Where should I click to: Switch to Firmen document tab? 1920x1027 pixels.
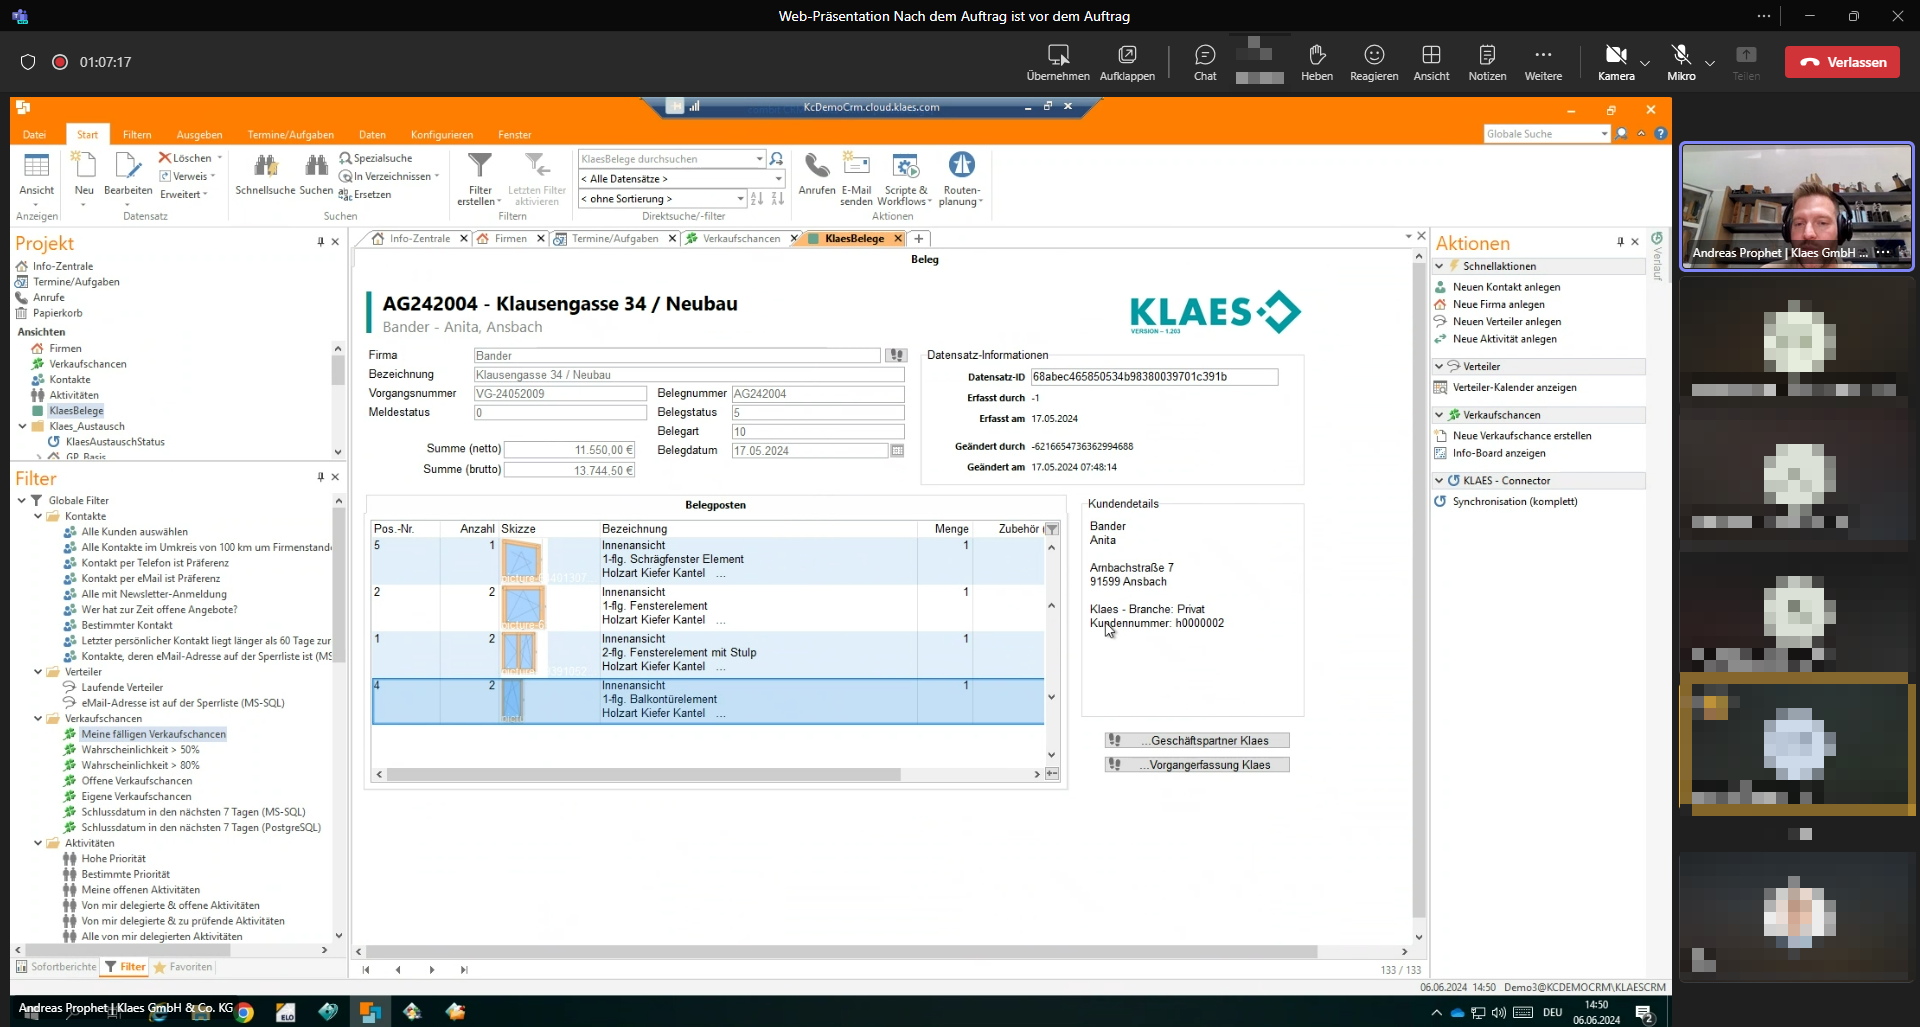point(510,239)
